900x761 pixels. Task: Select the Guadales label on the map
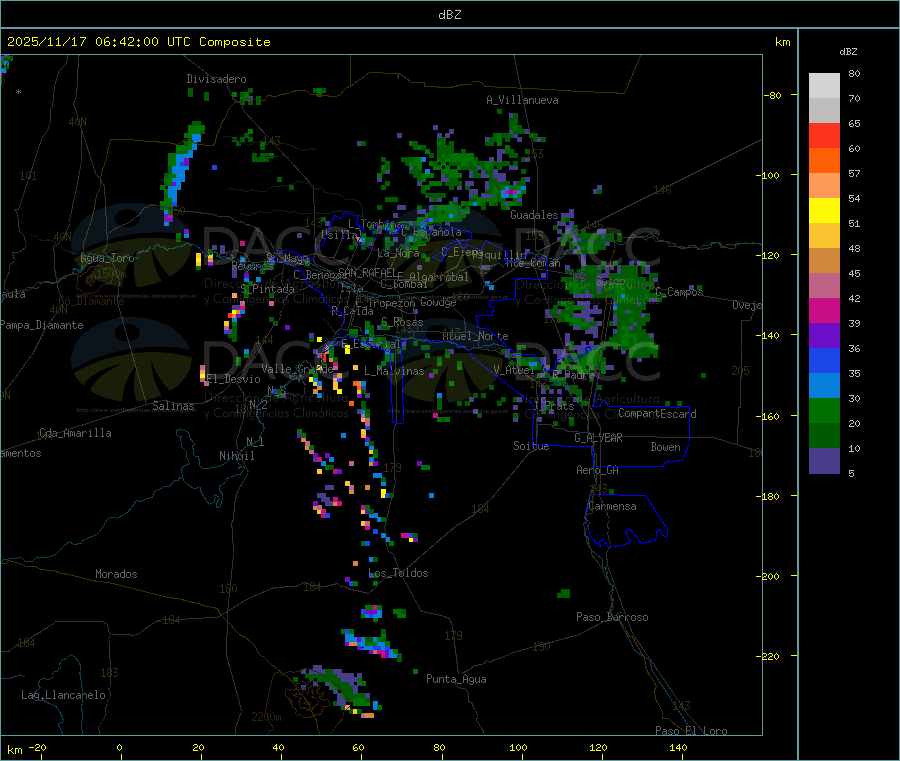(534, 215)
